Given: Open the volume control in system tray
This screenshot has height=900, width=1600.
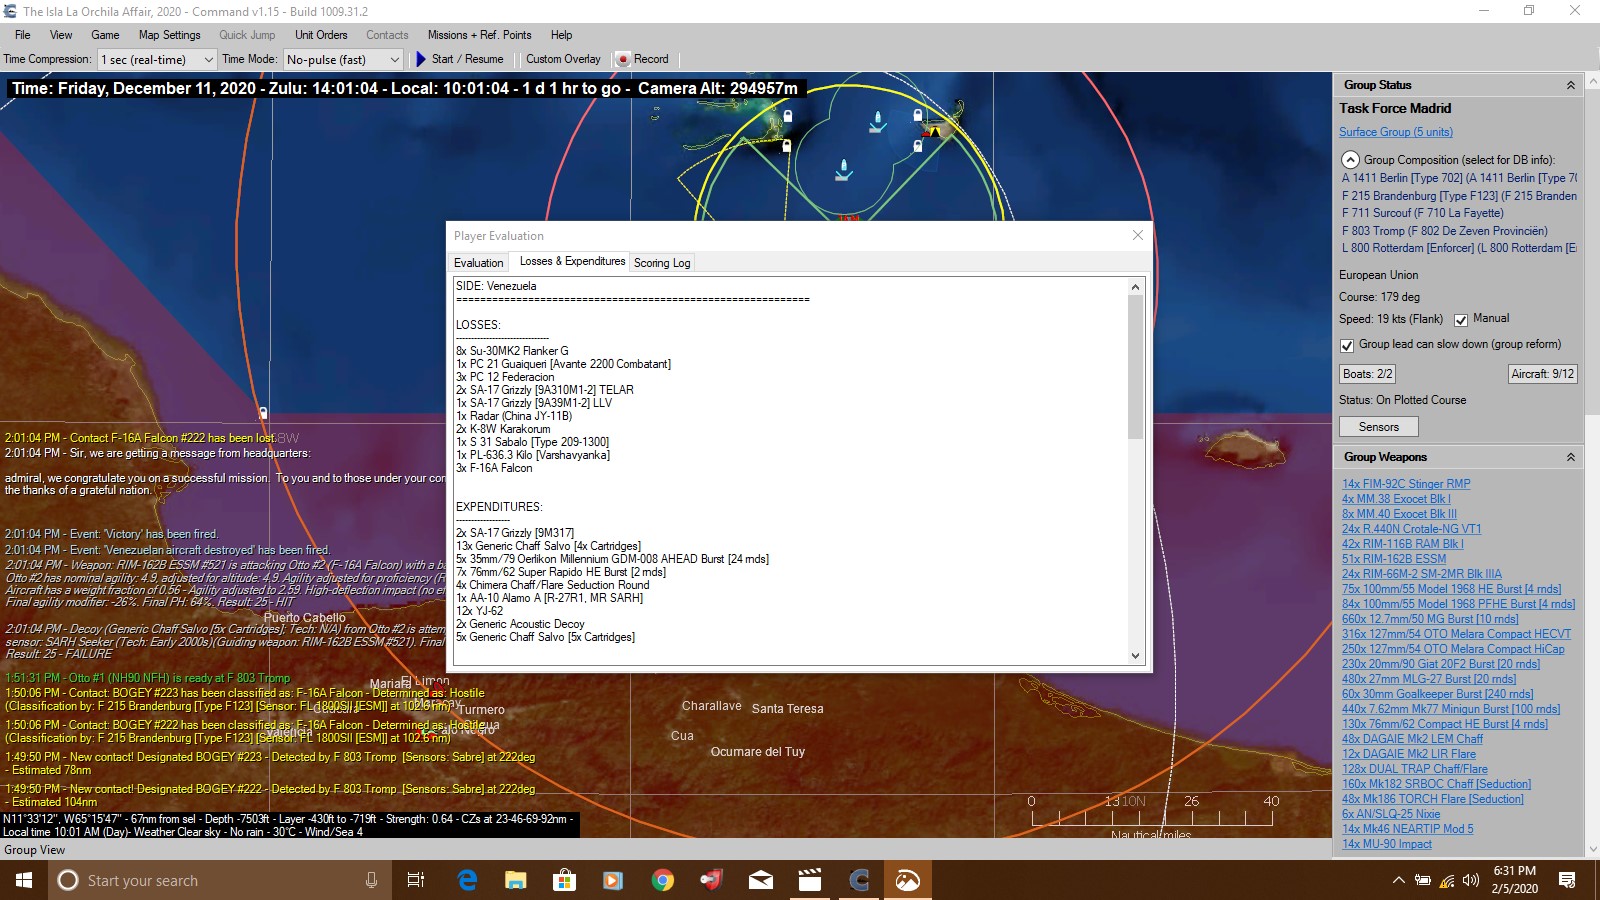Looking at the screenshot, I should tap(1470, 880).
